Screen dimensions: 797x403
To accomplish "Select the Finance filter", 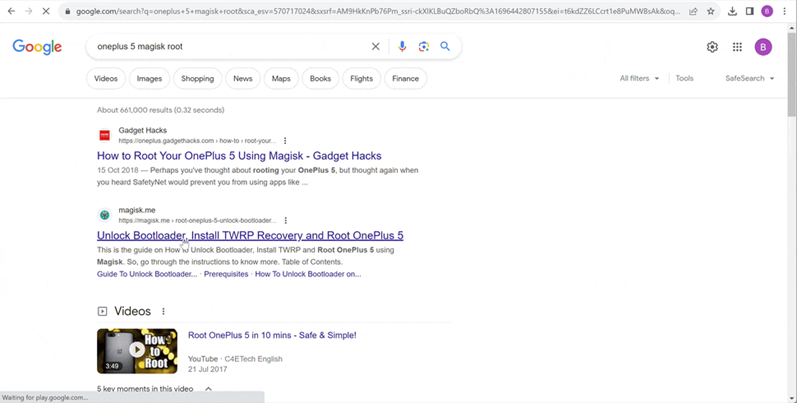I will (406, 78).
